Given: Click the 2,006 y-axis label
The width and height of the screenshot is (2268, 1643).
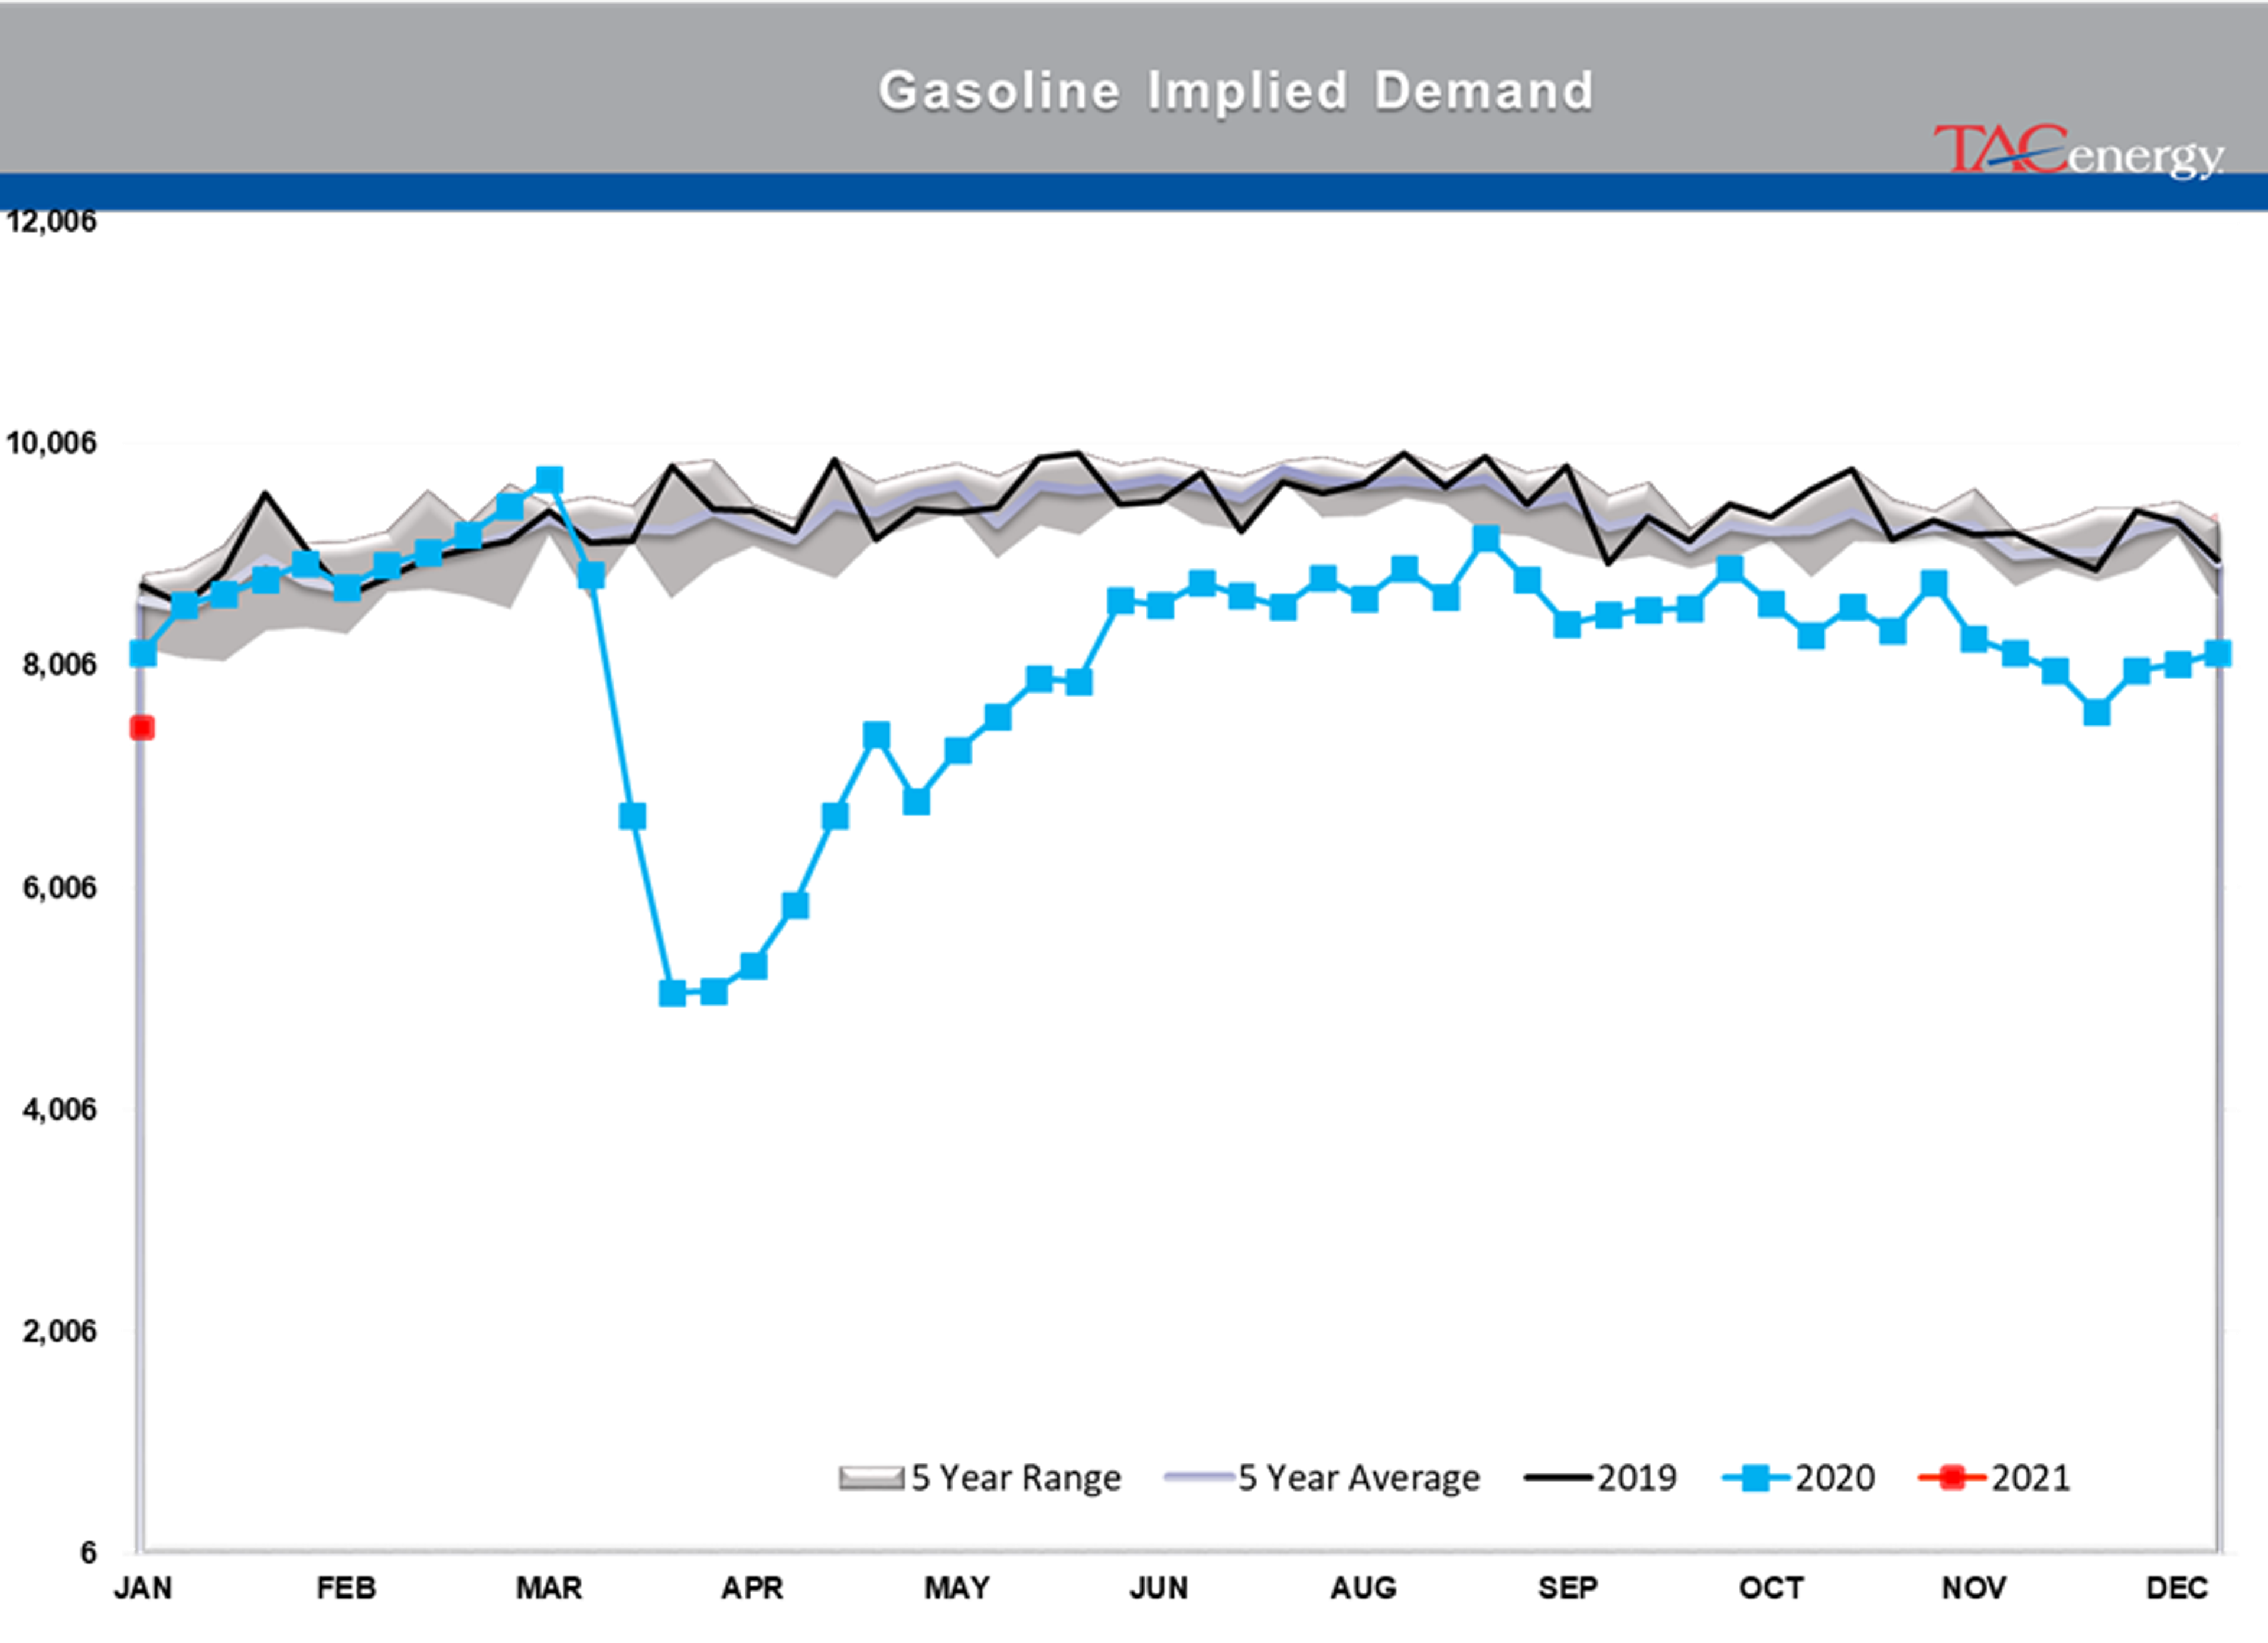Looking at the screenshot, I should pyautogui.click(x=60, y=1331).
